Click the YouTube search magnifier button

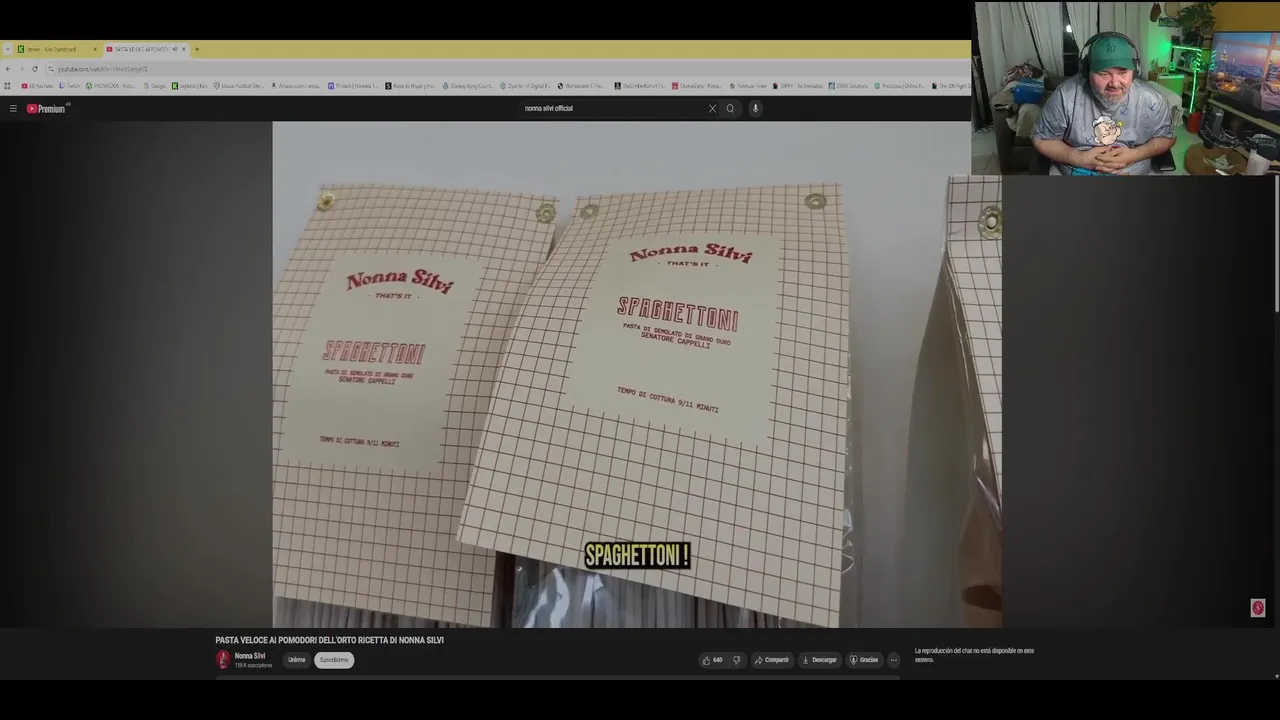coord(730,108)
